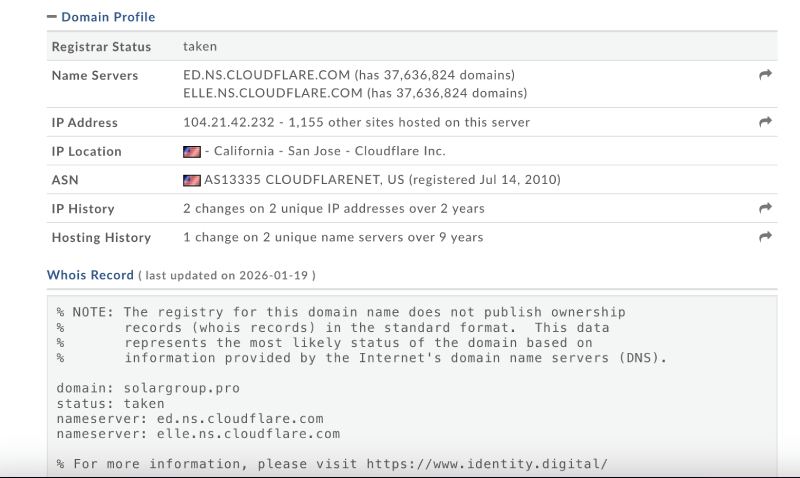Click the US flag beside AS13335
Viewport: 800px width, 478px height.
192,181
